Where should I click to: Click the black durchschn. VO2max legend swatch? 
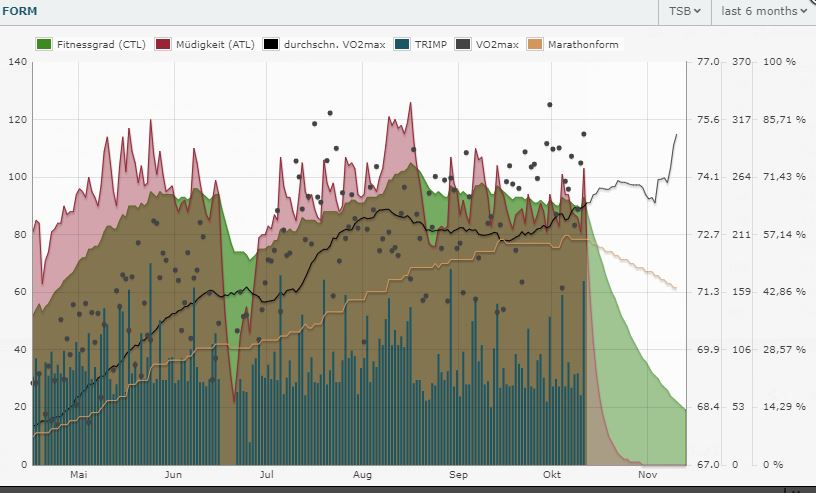(x=271, y=45)
